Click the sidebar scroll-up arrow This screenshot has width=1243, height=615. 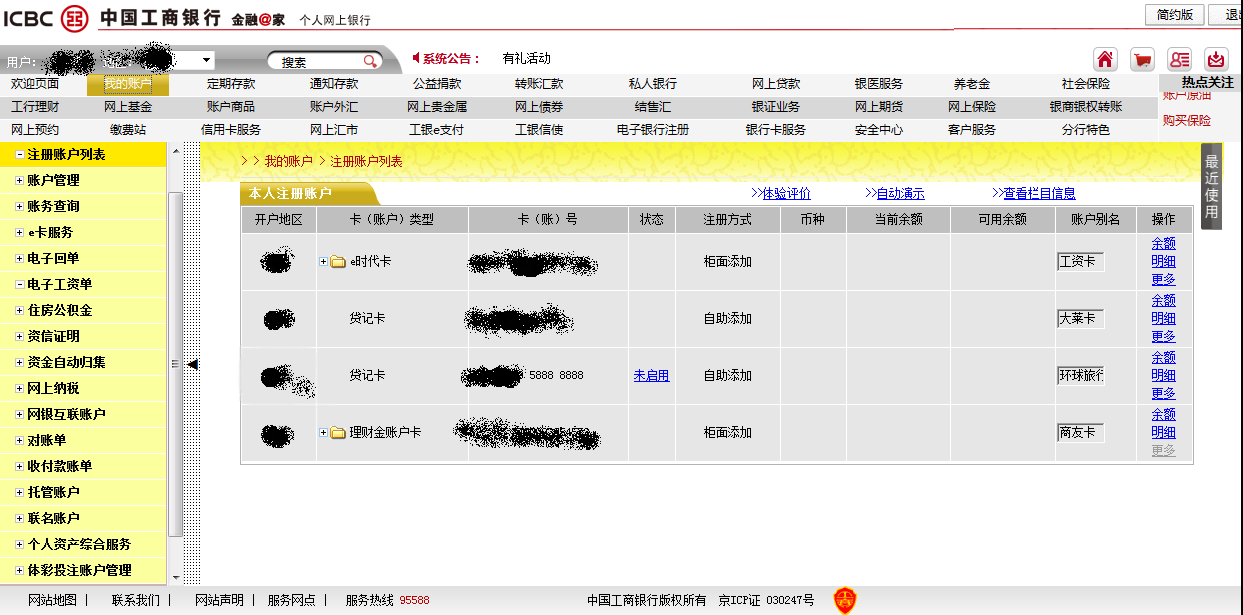point(176,150)
